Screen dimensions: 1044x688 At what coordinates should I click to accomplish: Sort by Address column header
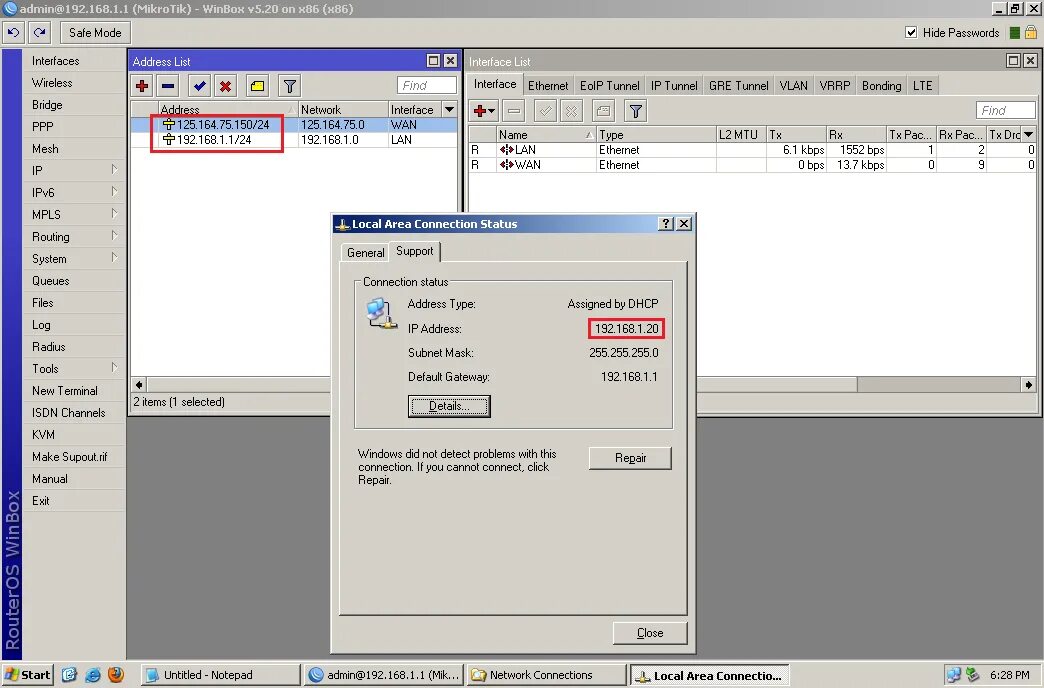tap(228, 109)
